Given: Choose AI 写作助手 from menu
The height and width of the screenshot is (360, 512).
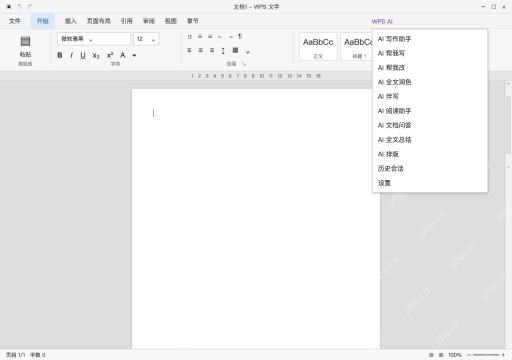Looking at the screenshot, I should pyautogui.click(x=430, y=39).
